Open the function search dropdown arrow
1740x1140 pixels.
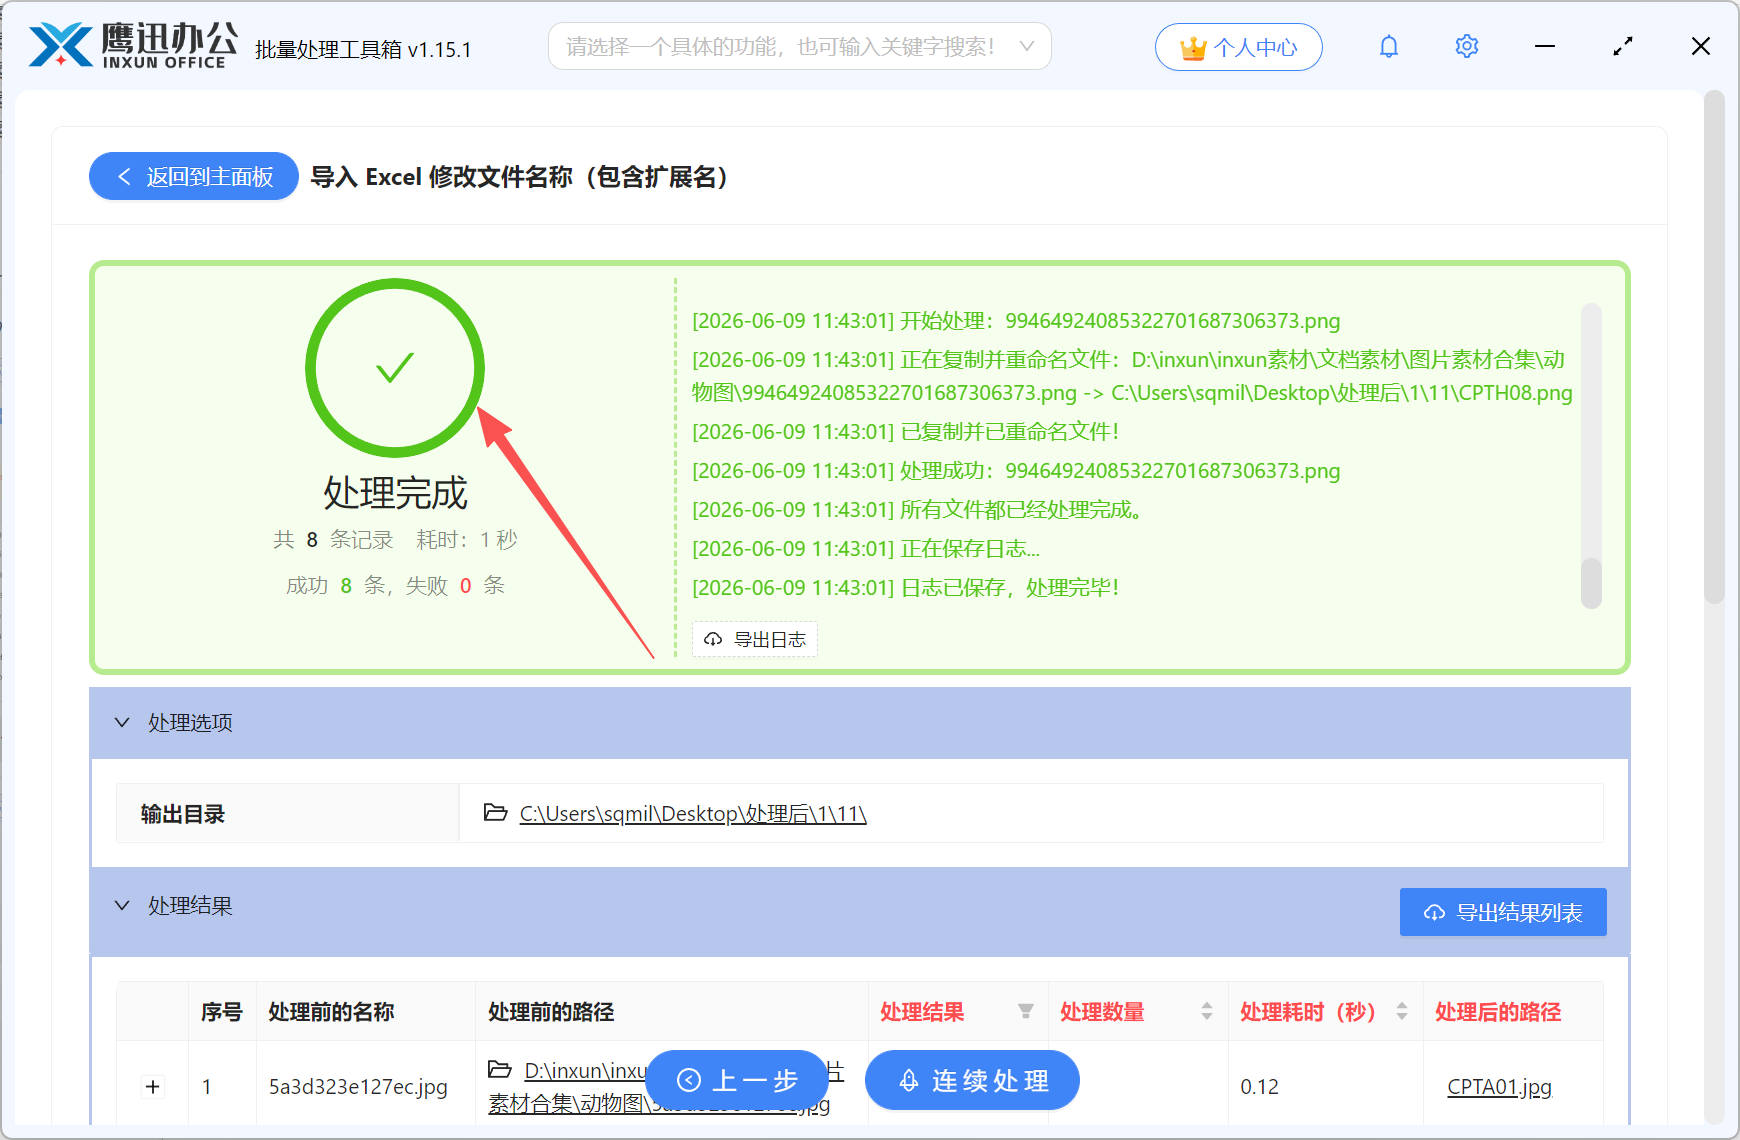pos(1026,46)
